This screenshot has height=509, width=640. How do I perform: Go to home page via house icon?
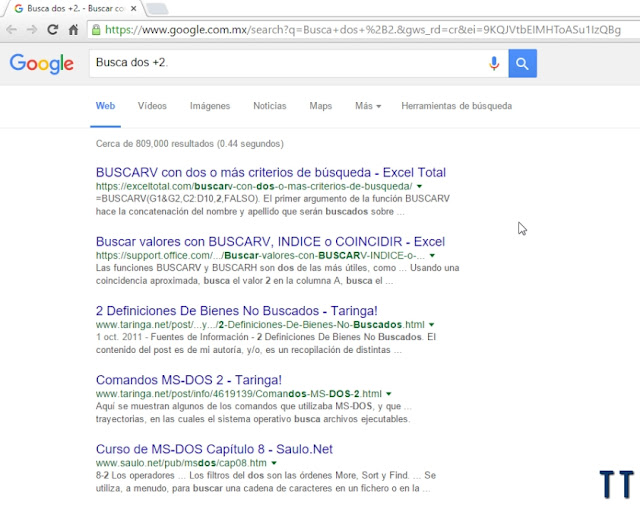point(73,30)
